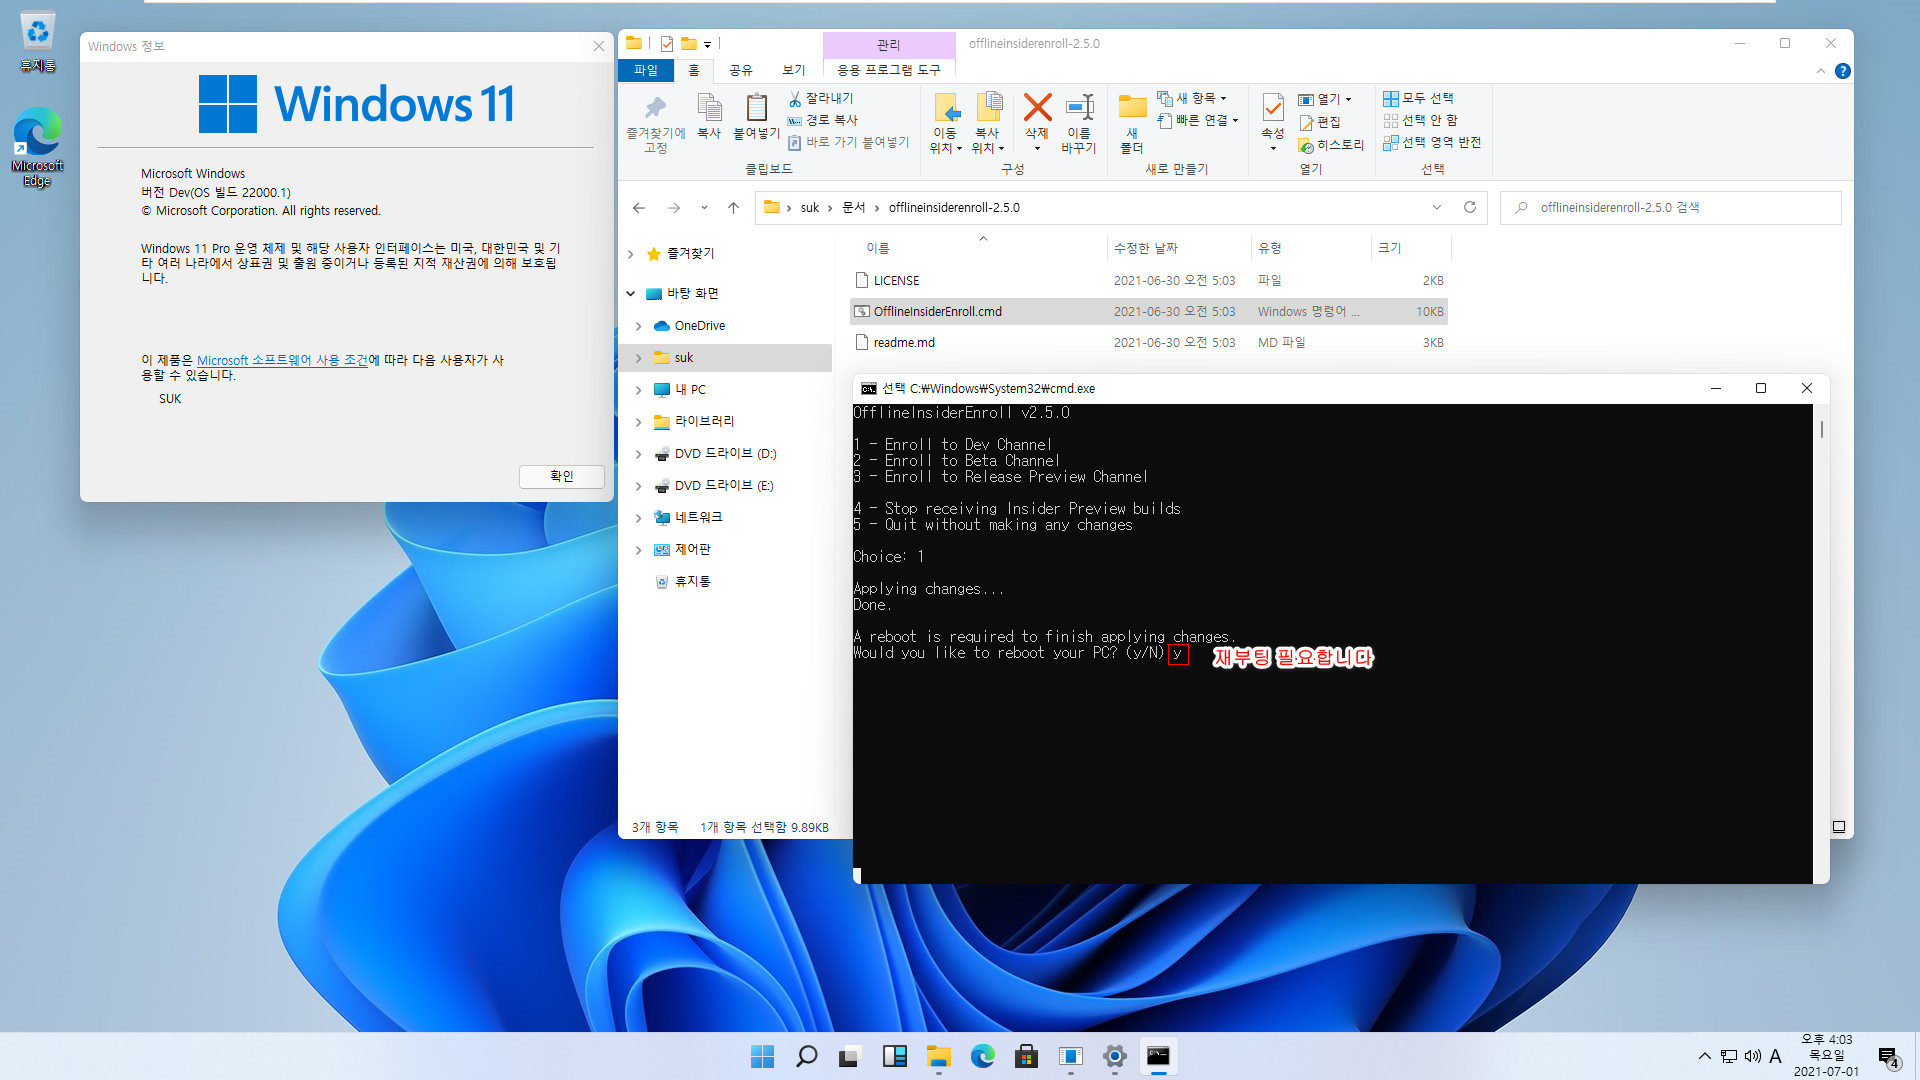Click the Rename (이름 바꾸기) ribbon icon

pos(1079,123)
